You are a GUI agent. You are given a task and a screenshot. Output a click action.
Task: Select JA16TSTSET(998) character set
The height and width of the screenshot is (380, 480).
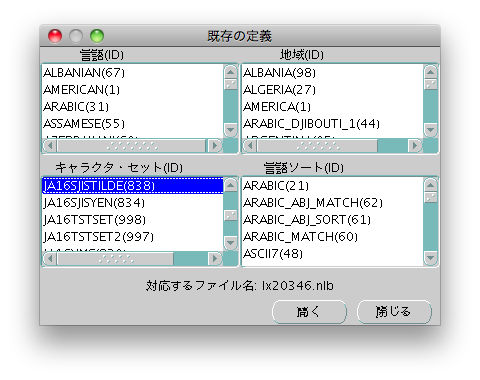(x=133, y=220)
